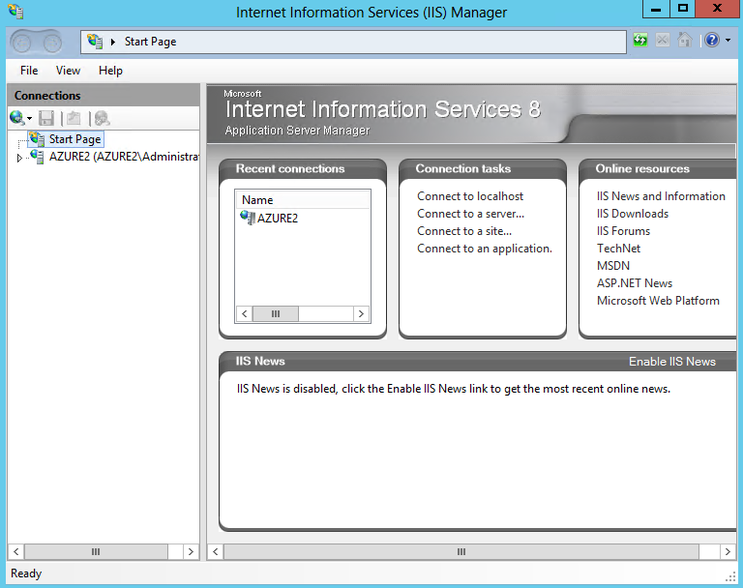The image size is (743, 588).
Task: Open dropdown arrow beside Connections globe icon
Action: [x=29, y=118]
